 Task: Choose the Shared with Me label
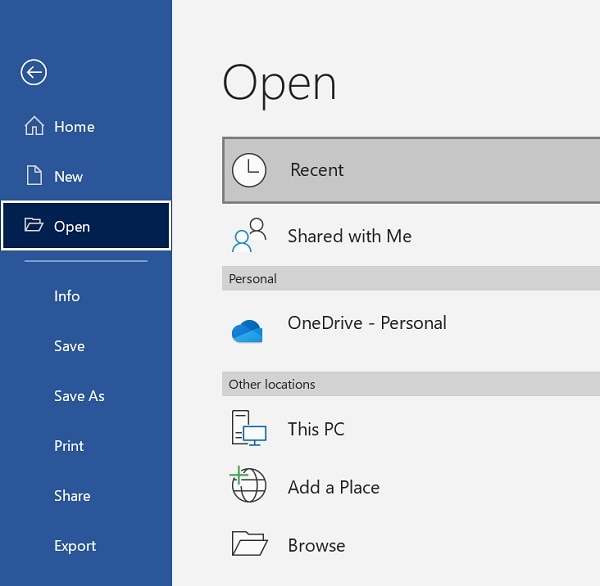(350, 236)
